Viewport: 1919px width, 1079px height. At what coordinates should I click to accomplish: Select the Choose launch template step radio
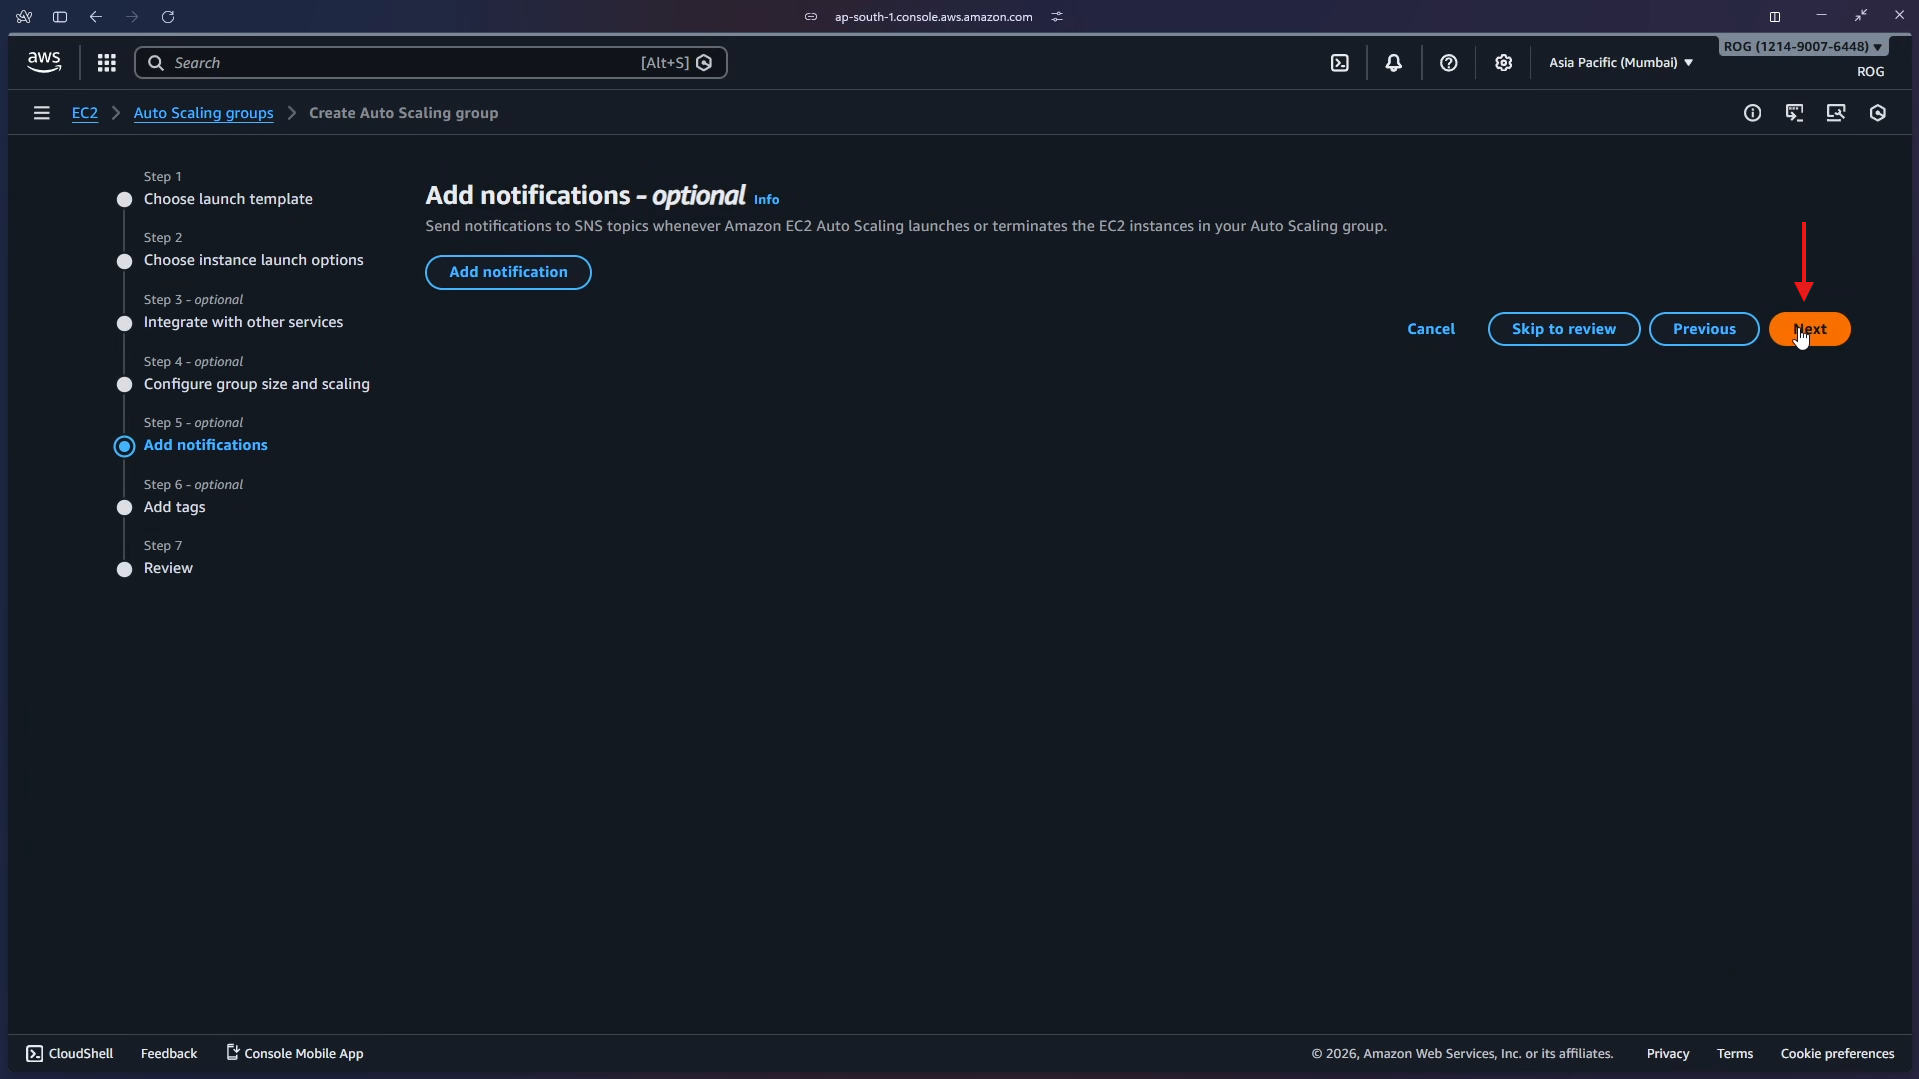tap(124, 199)
